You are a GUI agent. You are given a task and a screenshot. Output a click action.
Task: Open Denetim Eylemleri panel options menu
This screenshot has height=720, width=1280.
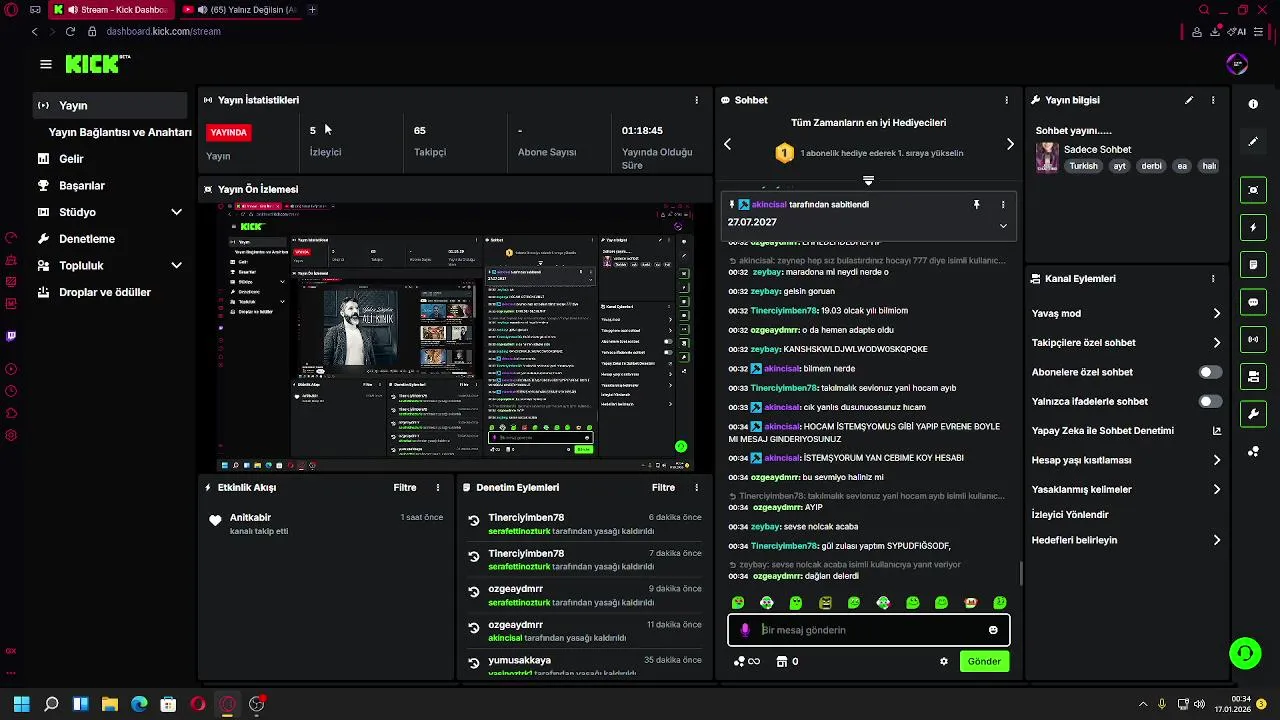pos(696,488)
